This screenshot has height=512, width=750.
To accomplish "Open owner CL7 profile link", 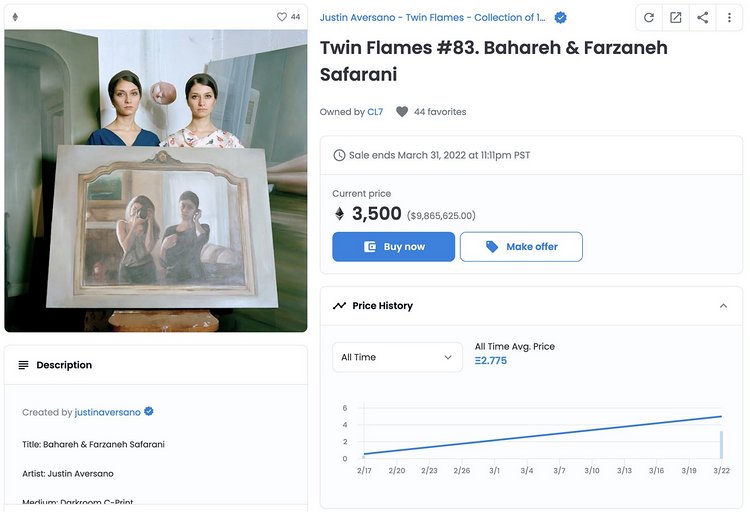I will click(375, 111).
